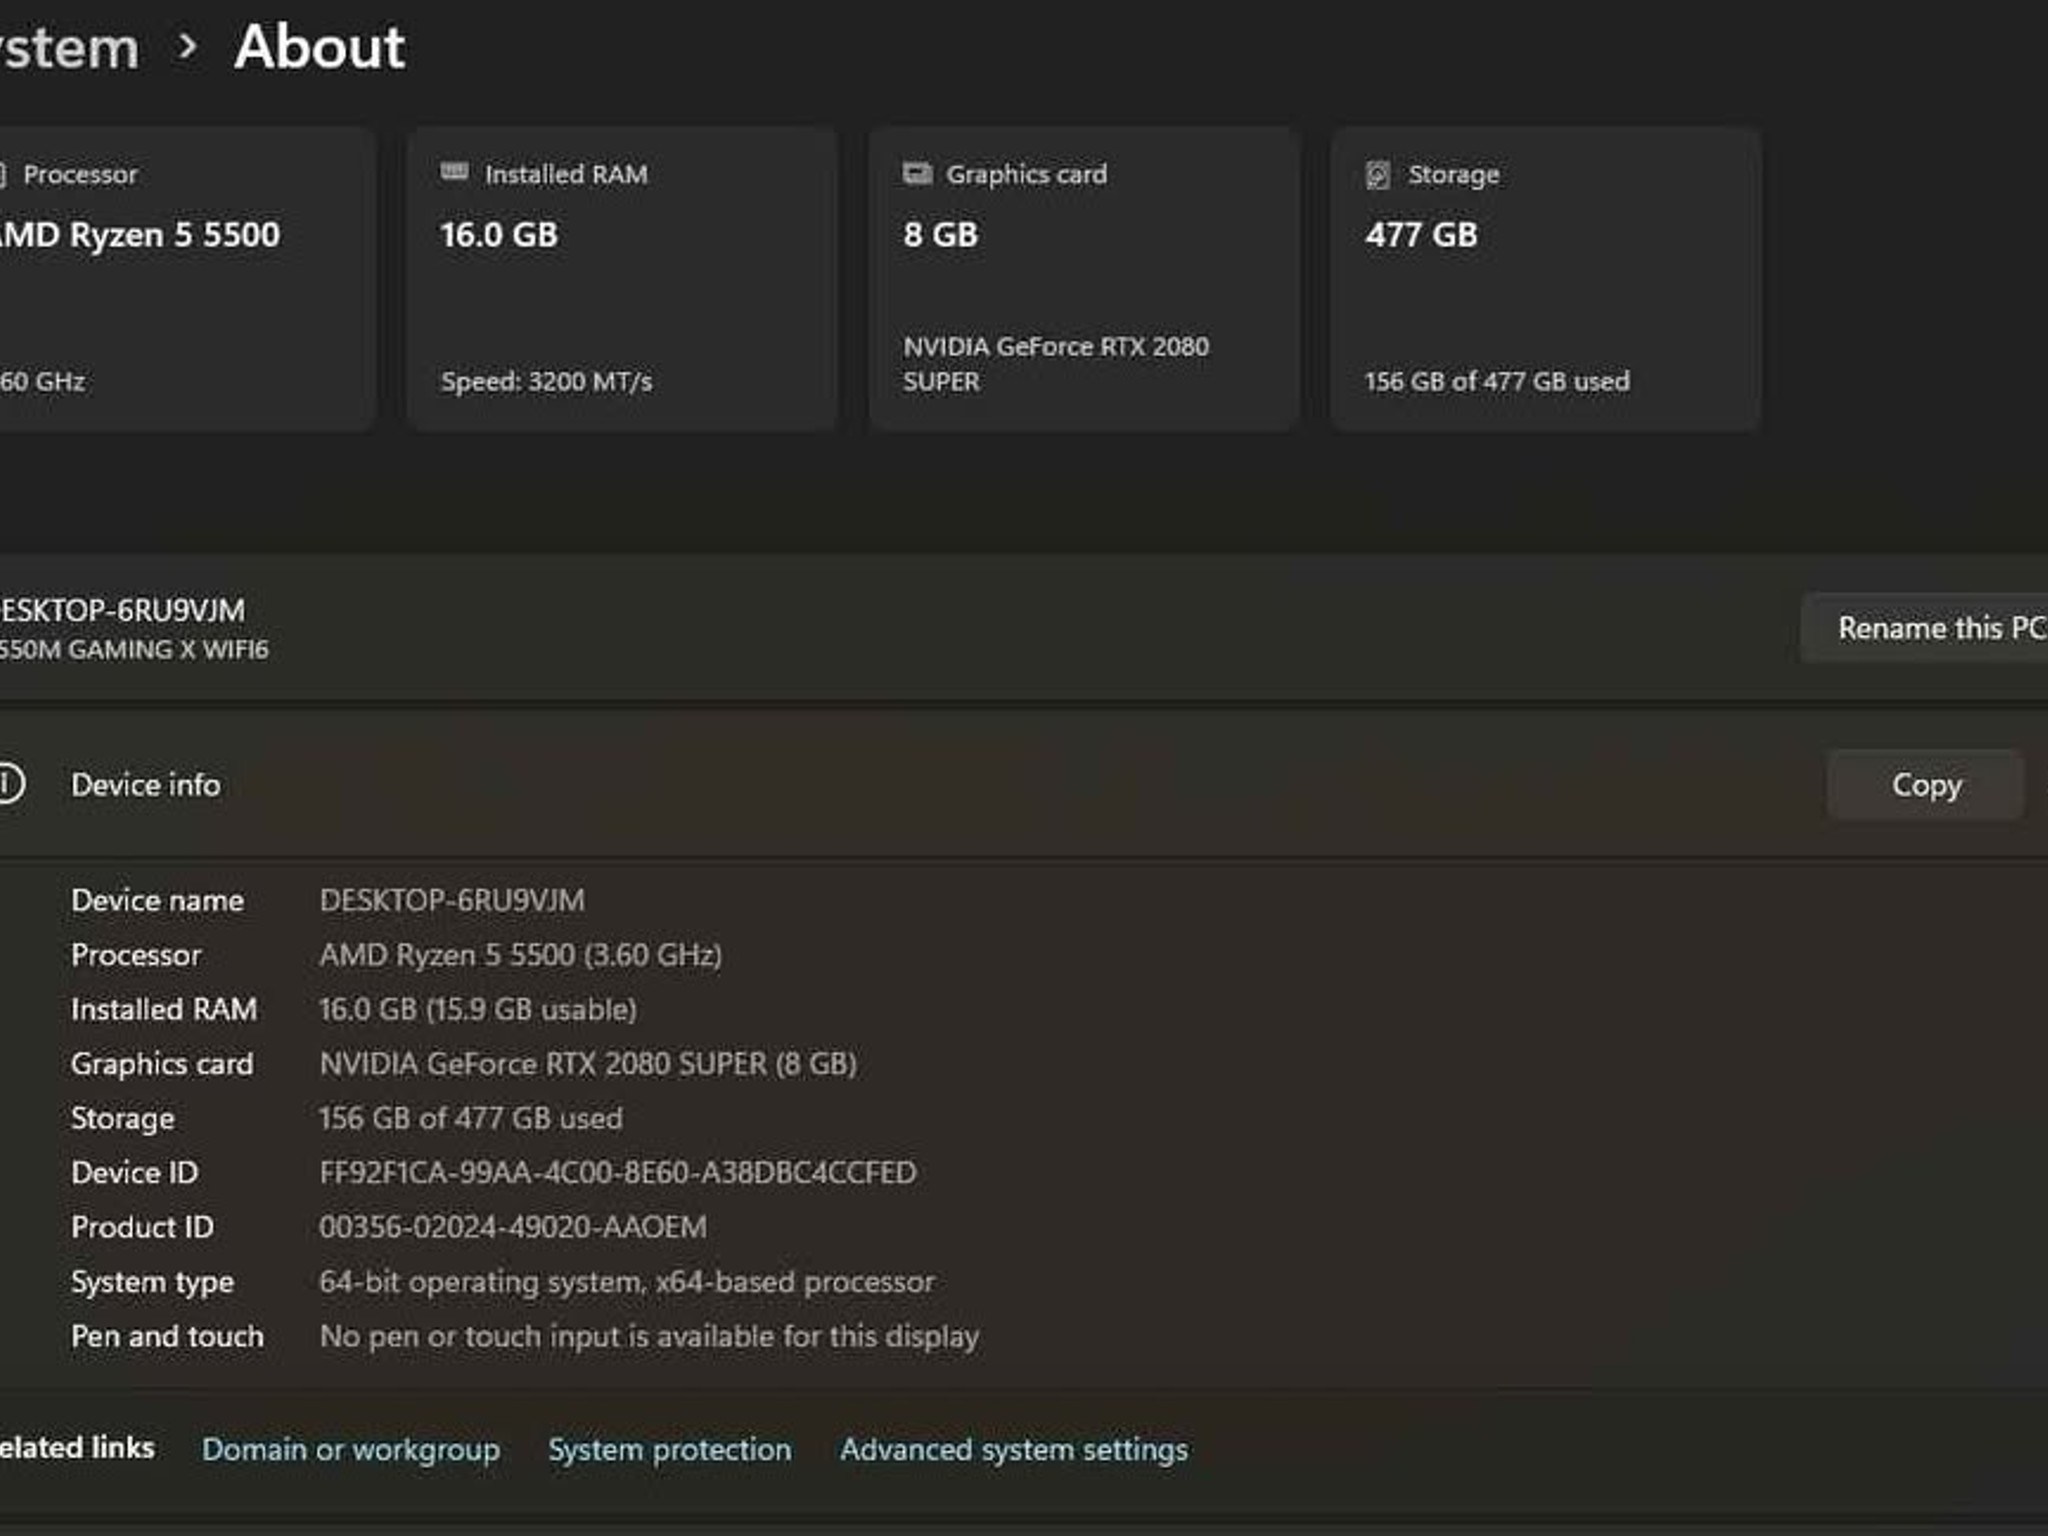Click Rename this PC button
The image size is (2048, 1536).
[x=1926, y=628]
